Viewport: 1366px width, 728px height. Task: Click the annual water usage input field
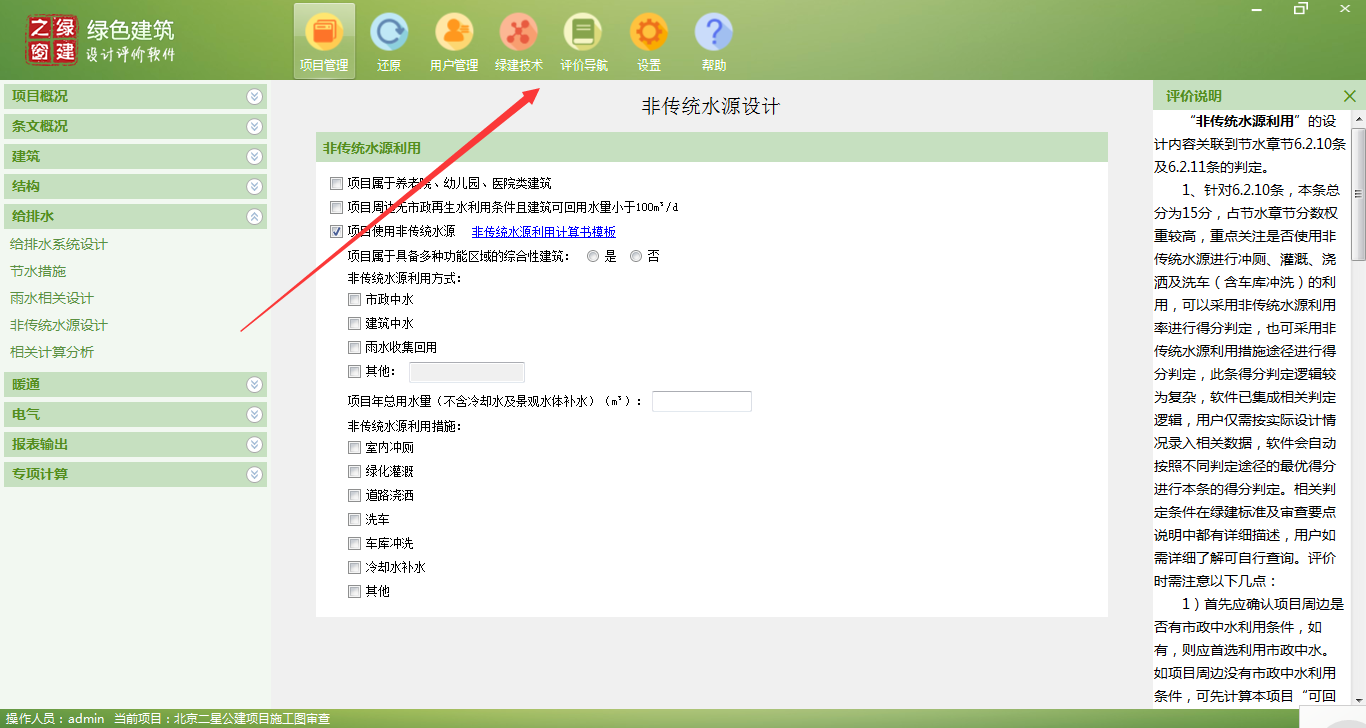click(x=701, y=400)
